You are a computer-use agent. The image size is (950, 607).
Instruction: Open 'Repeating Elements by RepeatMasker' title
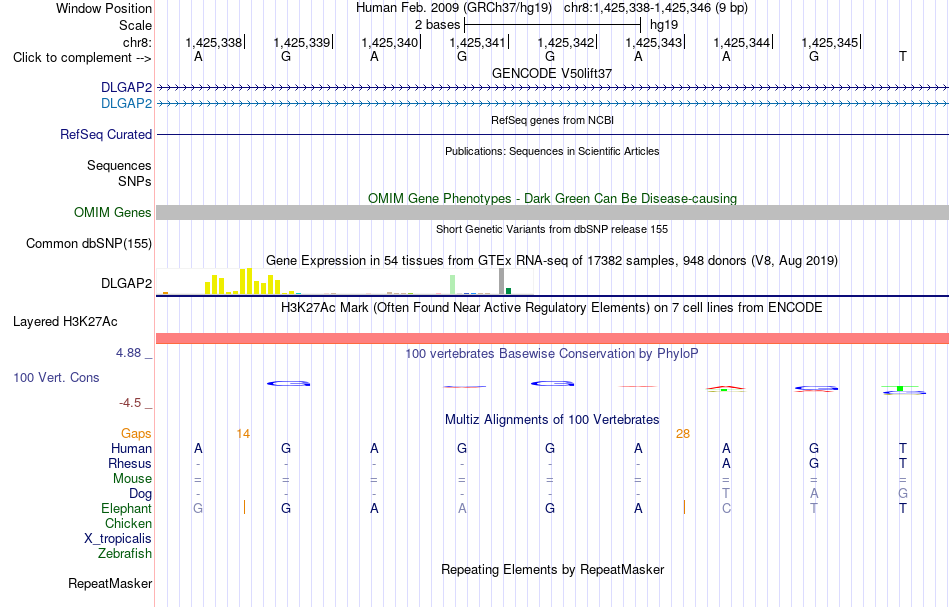tap(552, 569)
